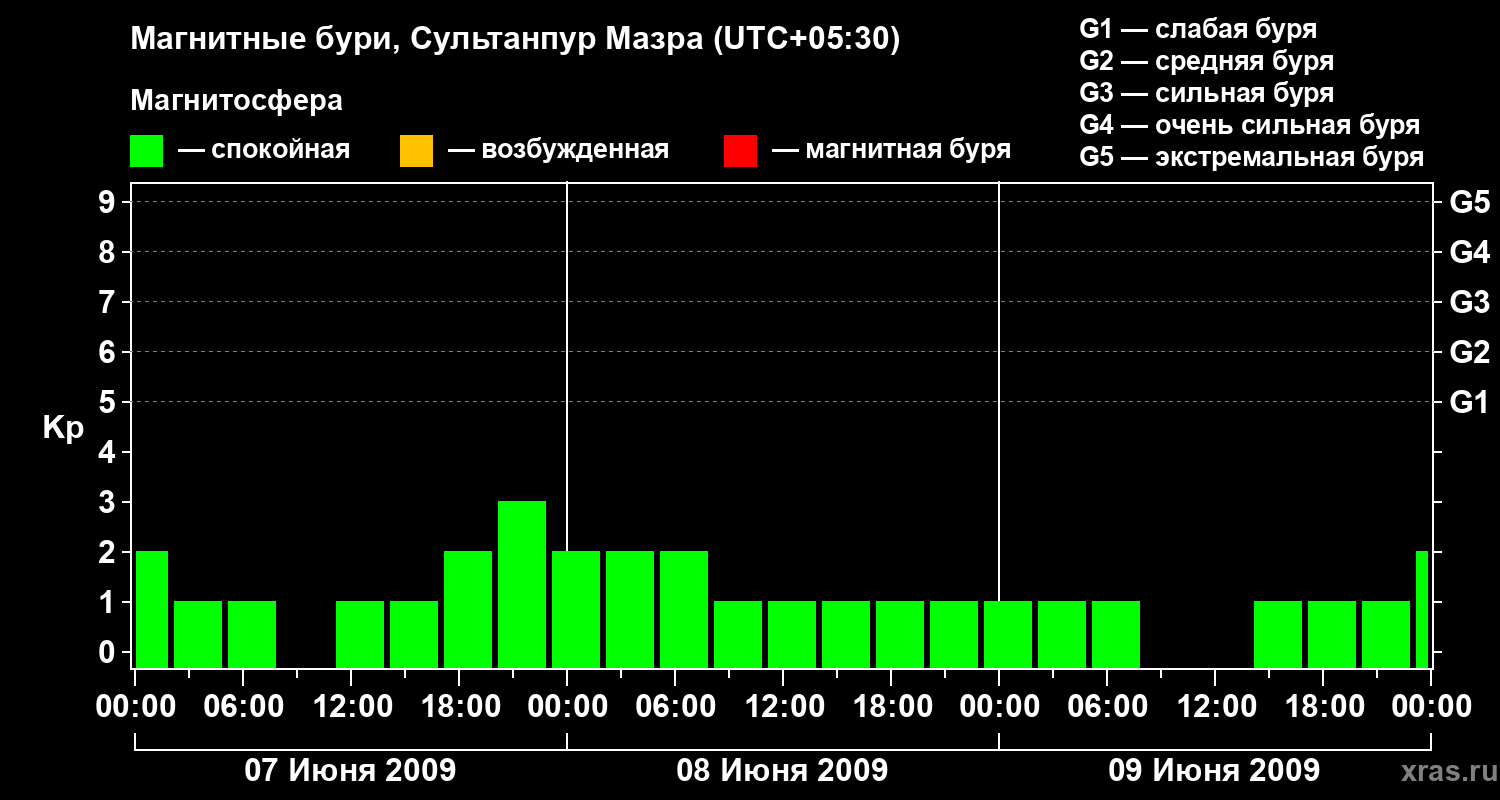The width and height of the screenshot is (1500, 800).
Task: Click the 'G1 — слабая буря' legend line
Action: [1198, 29]
